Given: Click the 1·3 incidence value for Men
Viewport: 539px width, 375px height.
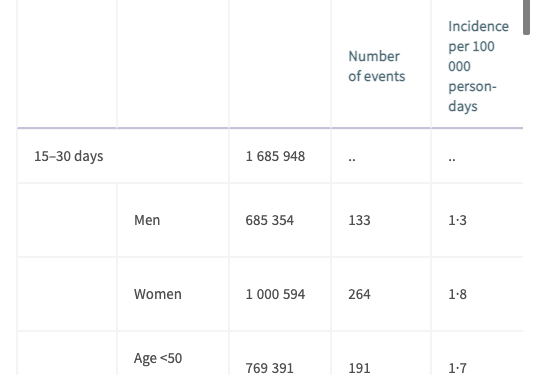Looking at the screenshot, I should [x=457, y=220].
